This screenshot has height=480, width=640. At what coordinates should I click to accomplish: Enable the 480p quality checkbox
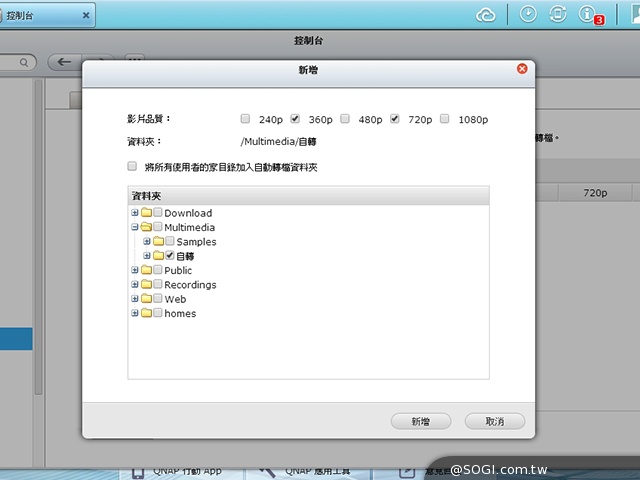tap(345, 118)
